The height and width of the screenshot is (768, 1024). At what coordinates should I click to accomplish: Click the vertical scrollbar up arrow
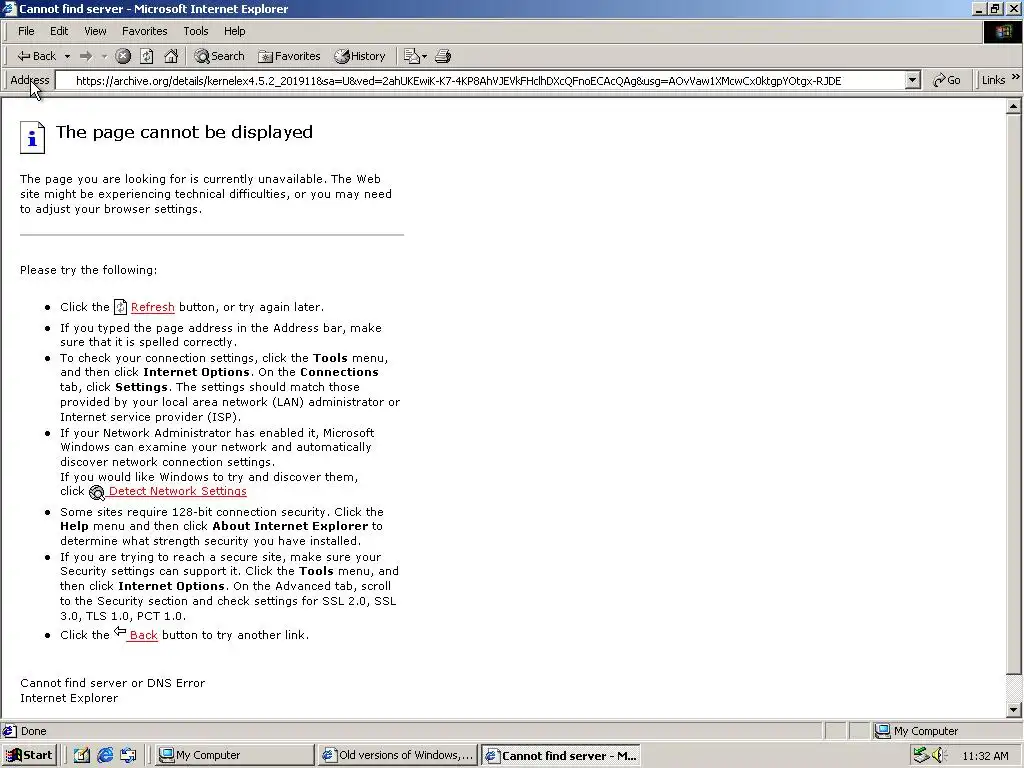pyautogui.click(x=1014, y=106)
